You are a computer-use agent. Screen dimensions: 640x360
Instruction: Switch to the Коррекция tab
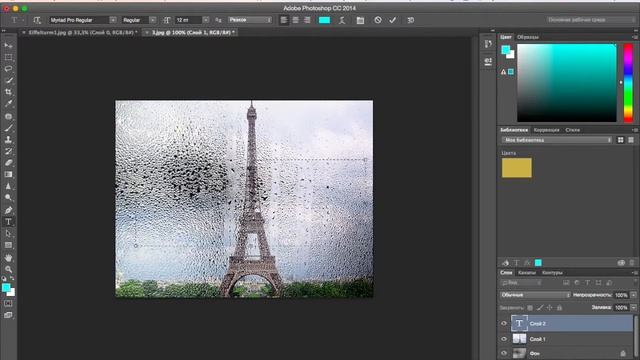[x=546, y=130]
